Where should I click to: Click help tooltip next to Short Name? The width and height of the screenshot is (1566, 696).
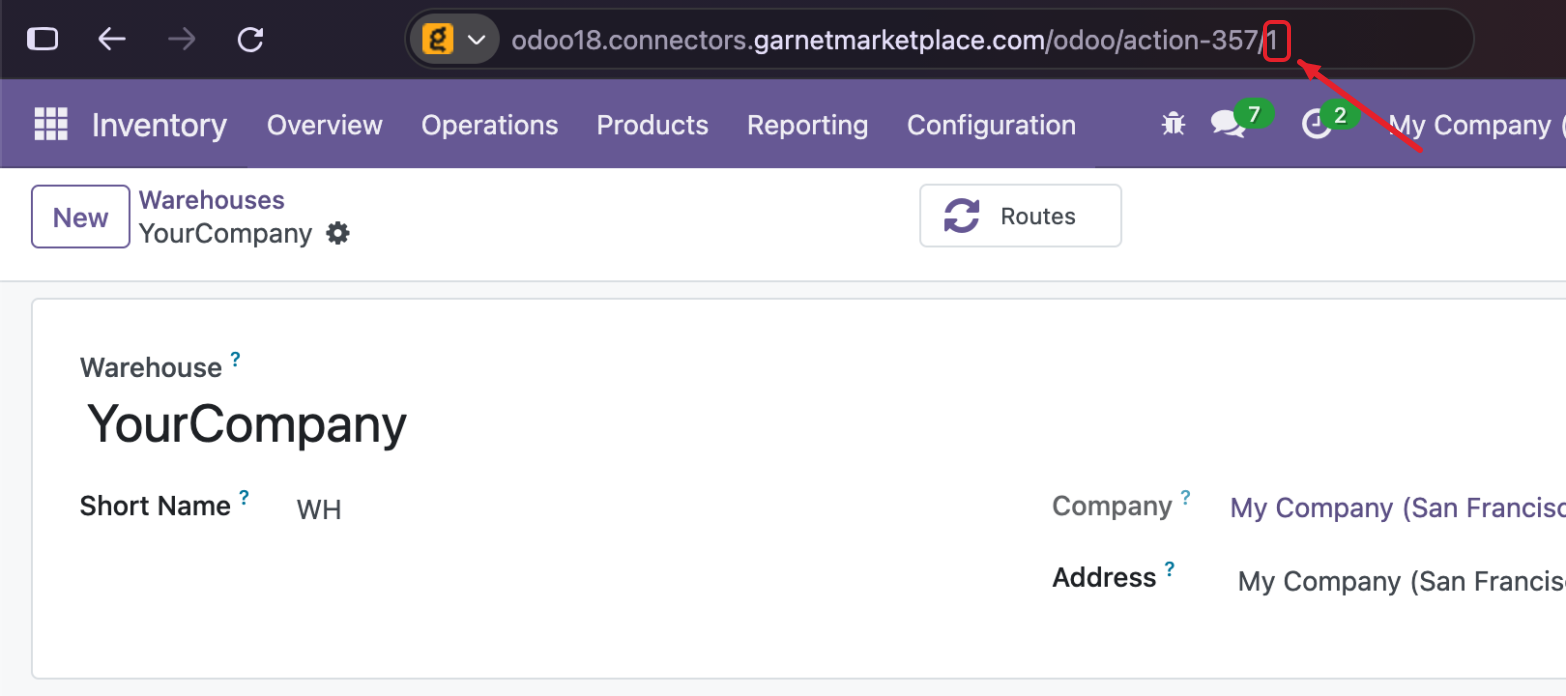point(244,497)
